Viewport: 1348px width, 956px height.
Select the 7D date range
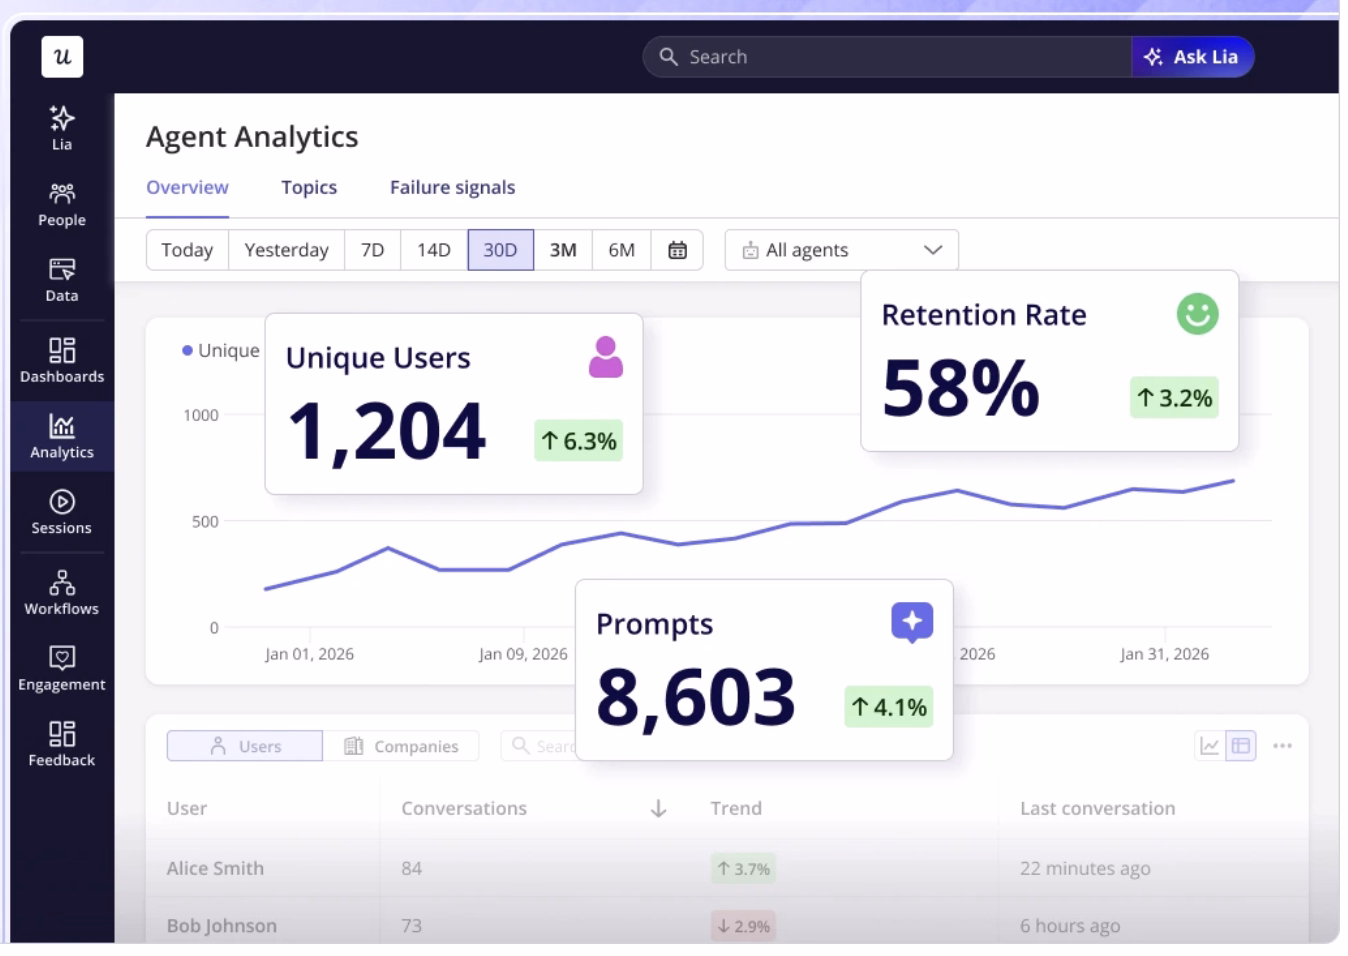[372, 250]
